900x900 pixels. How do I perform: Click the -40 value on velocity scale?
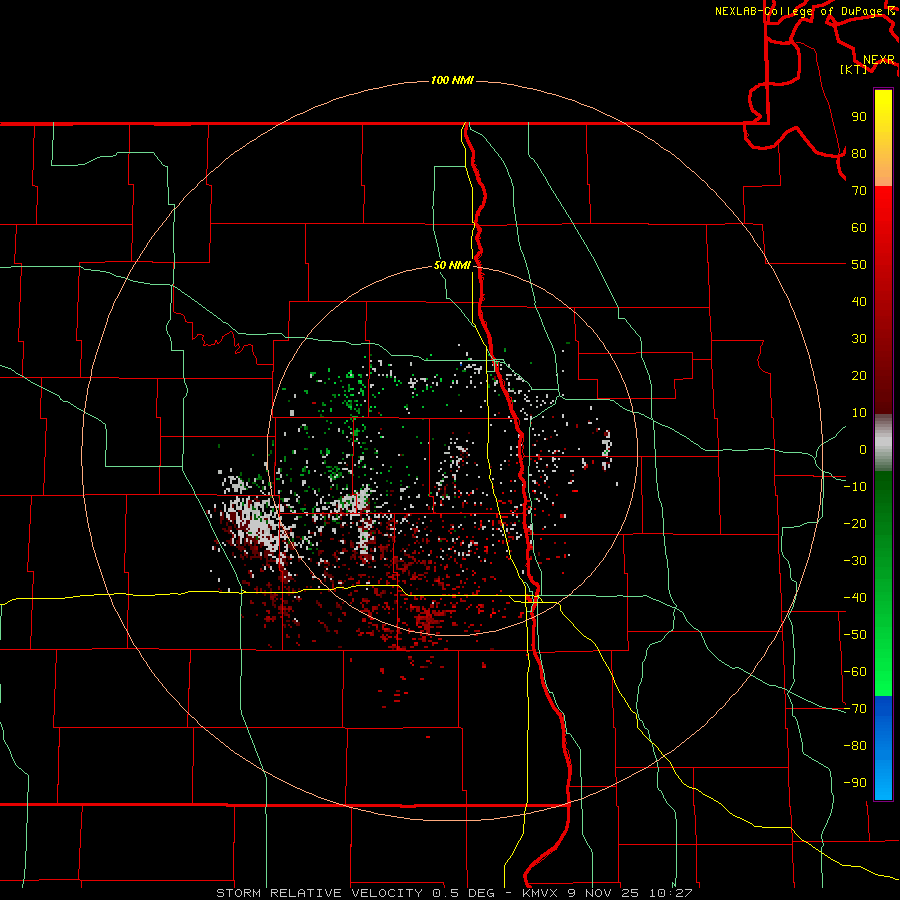pos(855,598)
